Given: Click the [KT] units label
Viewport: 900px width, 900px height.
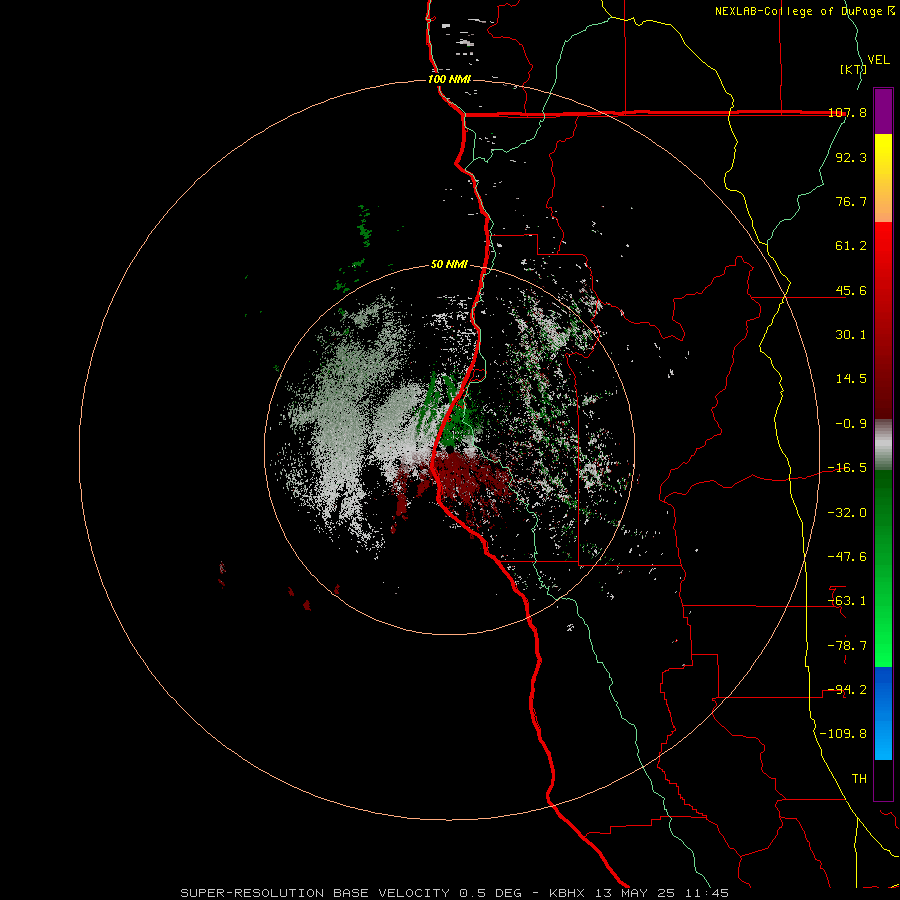Looking at the screenshot, I should tap(853, 69).
